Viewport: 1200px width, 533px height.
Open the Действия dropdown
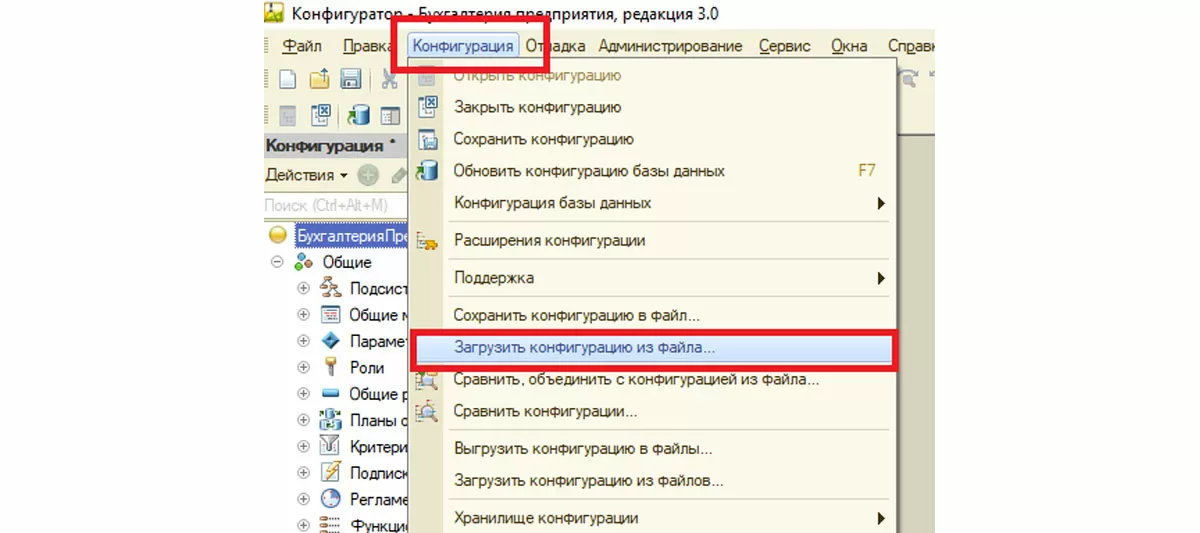pos(306,175)
